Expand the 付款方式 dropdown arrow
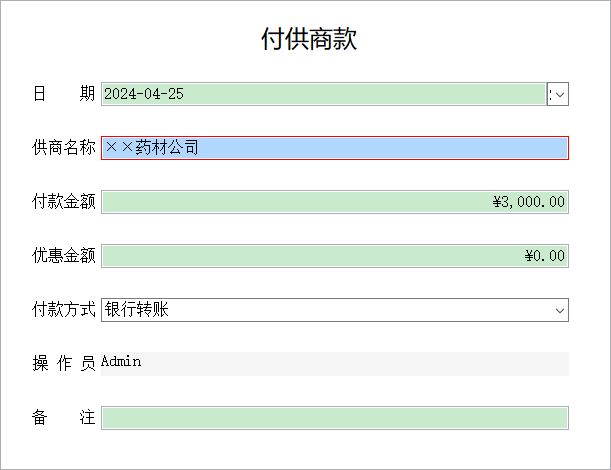This screenshot has height=470, width=611. click(x=559, y=310)
